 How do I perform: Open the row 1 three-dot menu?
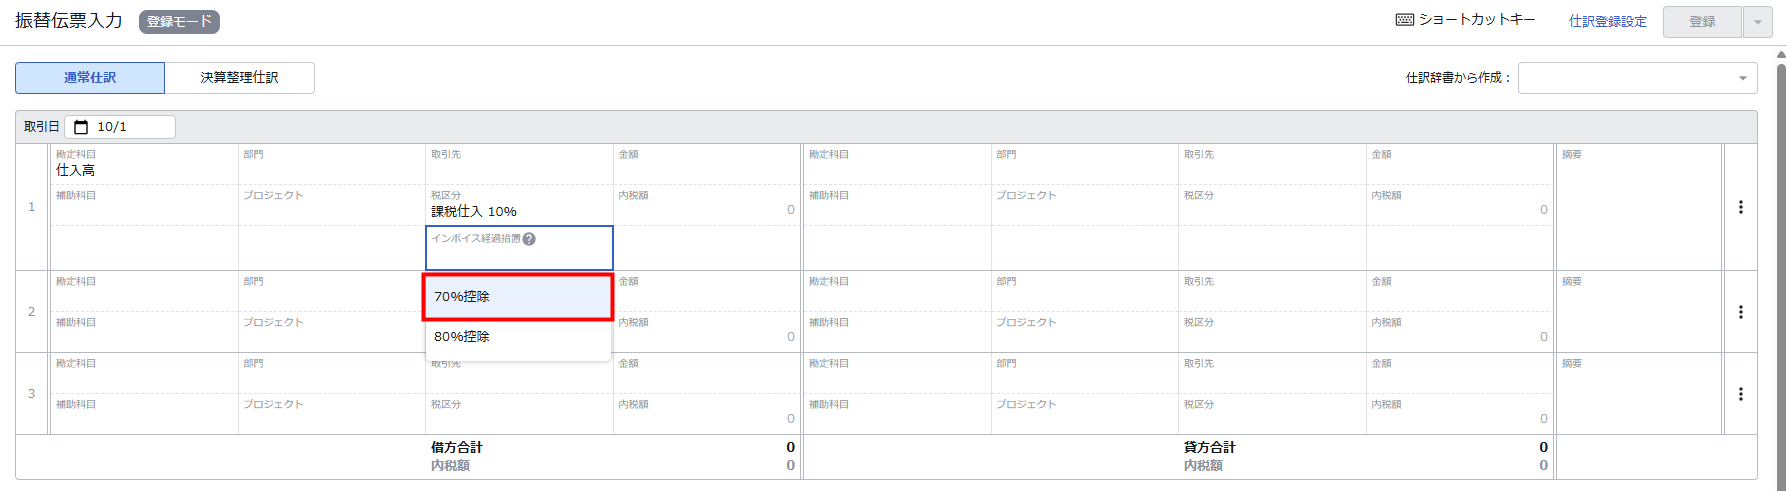click(1740, 207)
